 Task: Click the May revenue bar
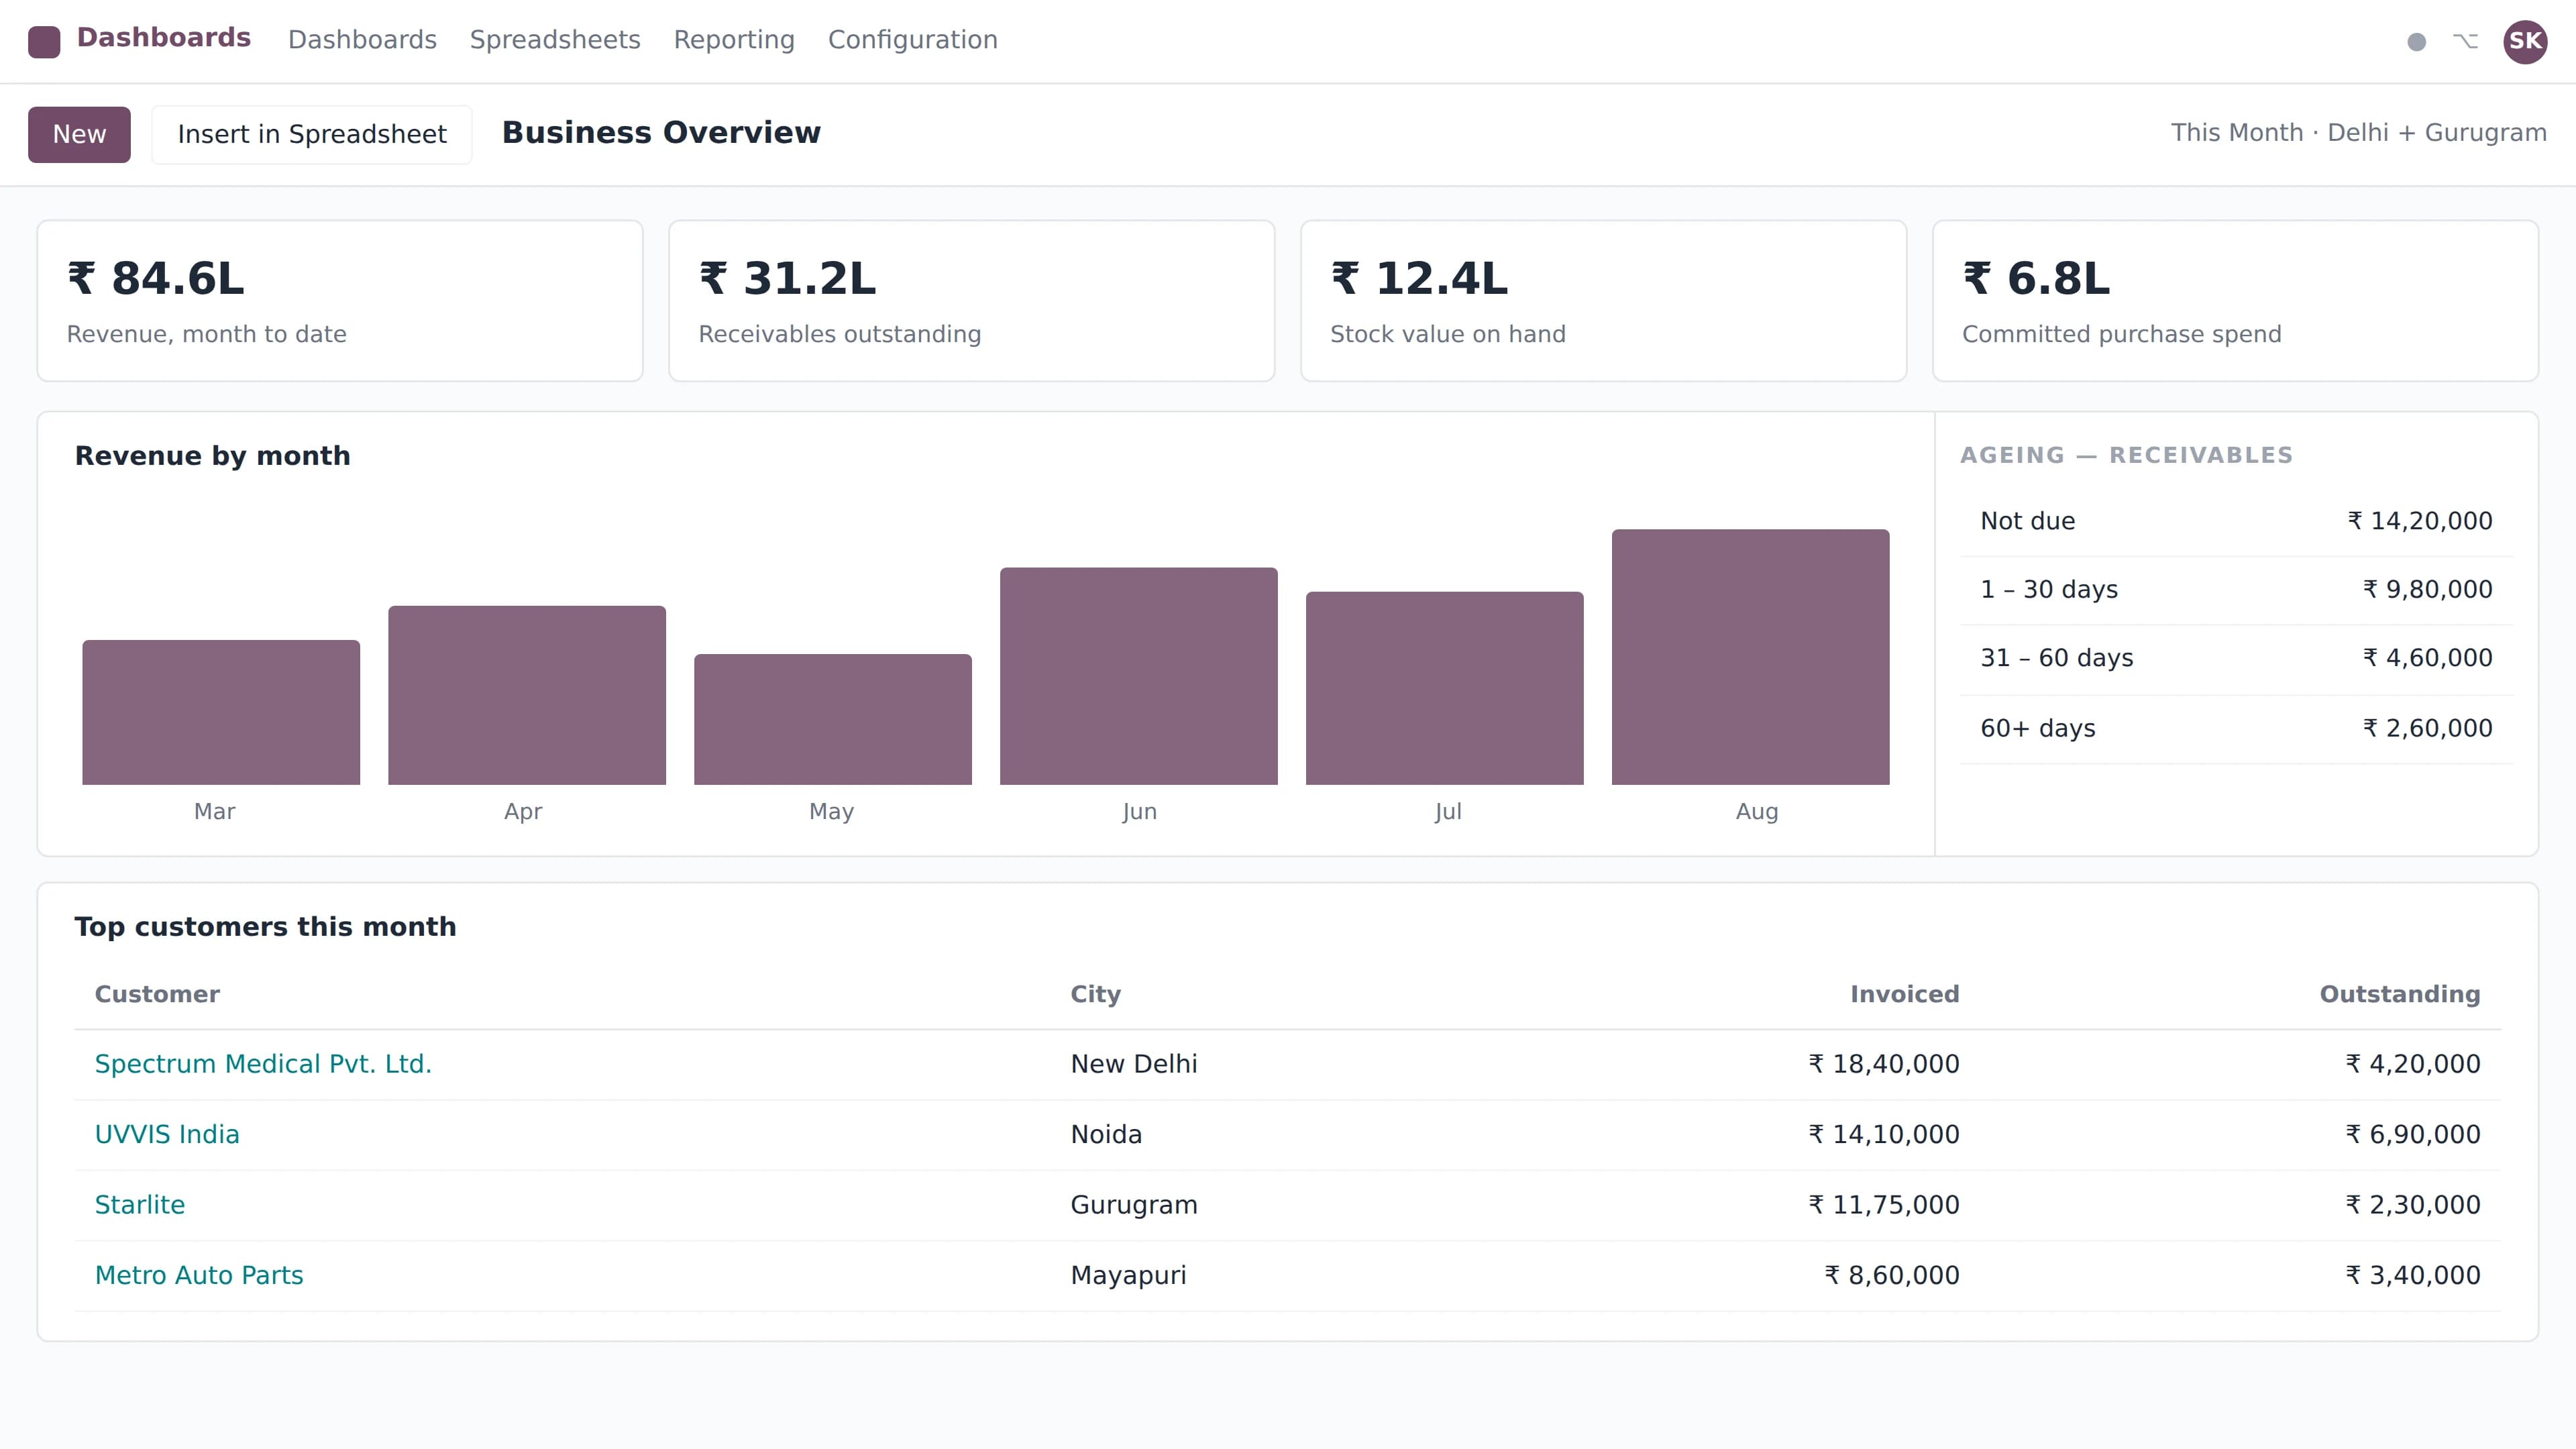pos(833,719)
